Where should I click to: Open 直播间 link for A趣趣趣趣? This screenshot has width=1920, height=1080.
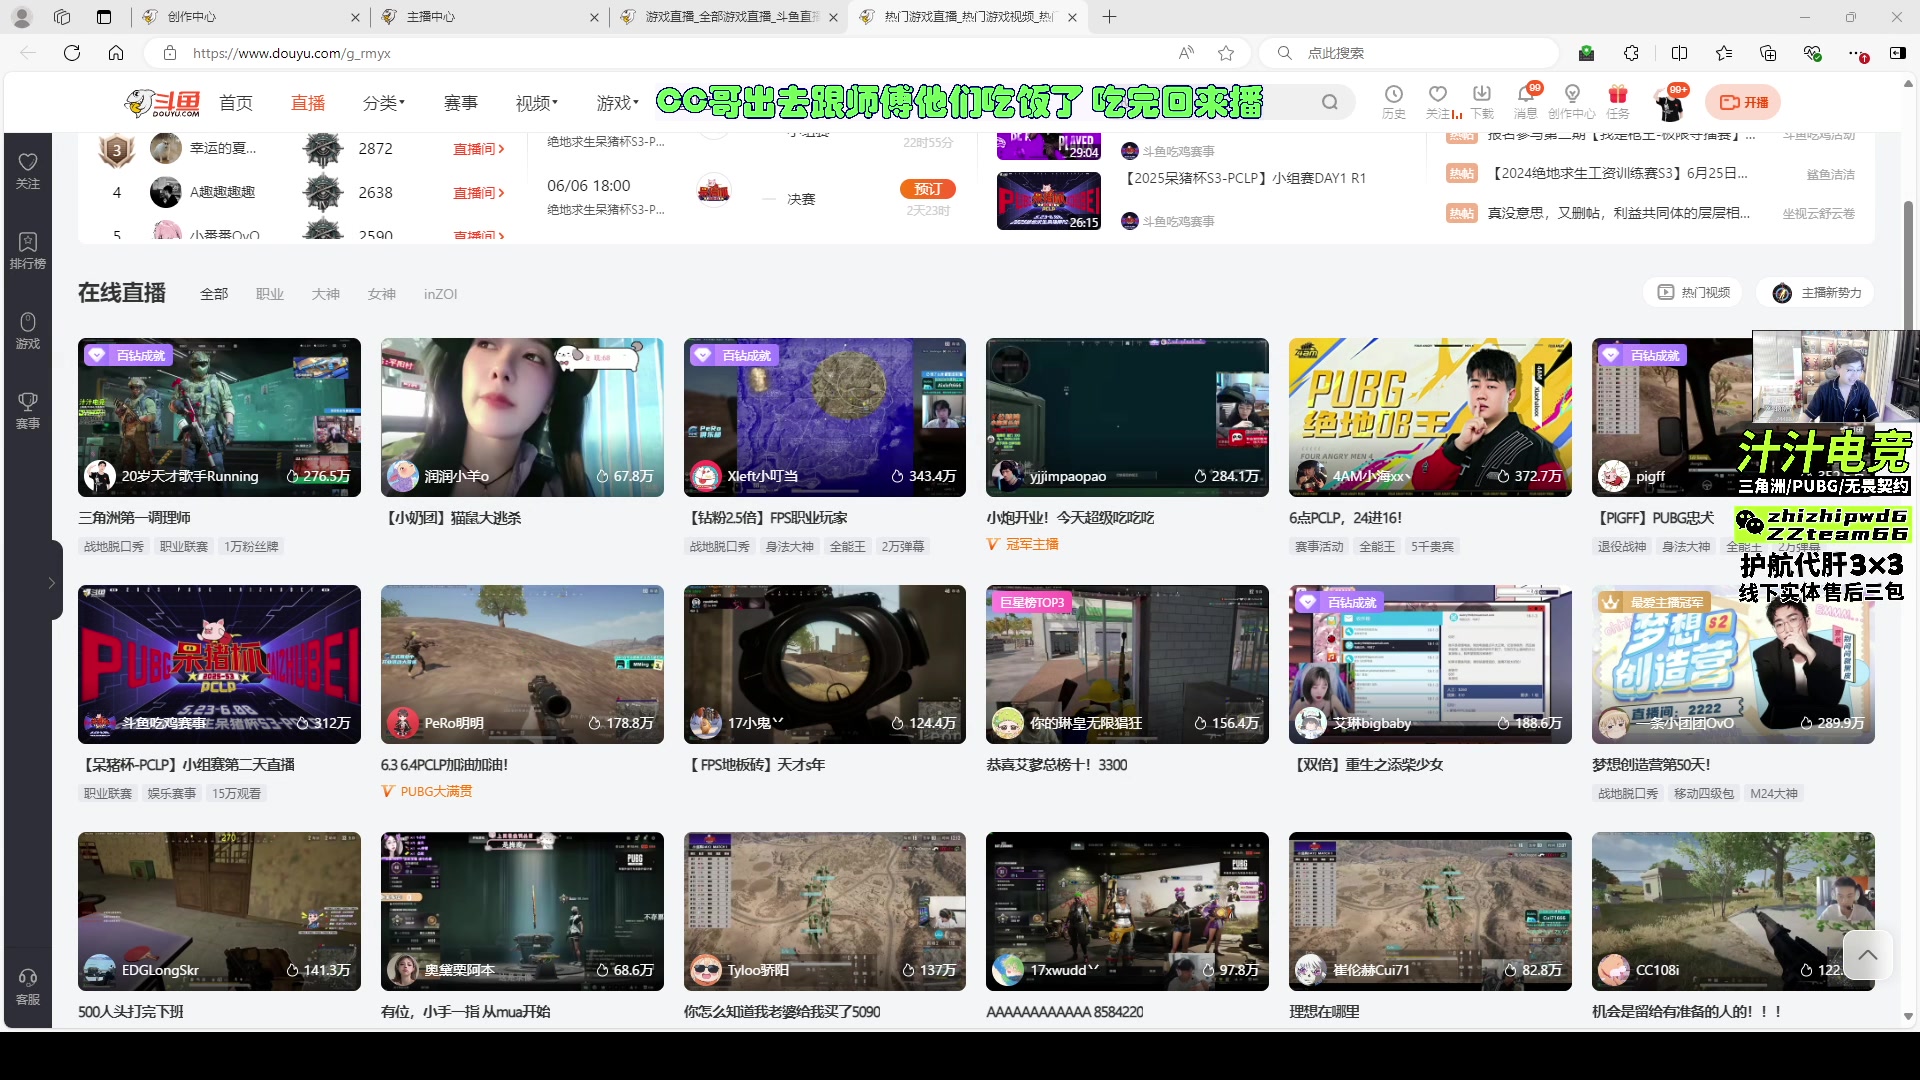click(x=478, y=193)
